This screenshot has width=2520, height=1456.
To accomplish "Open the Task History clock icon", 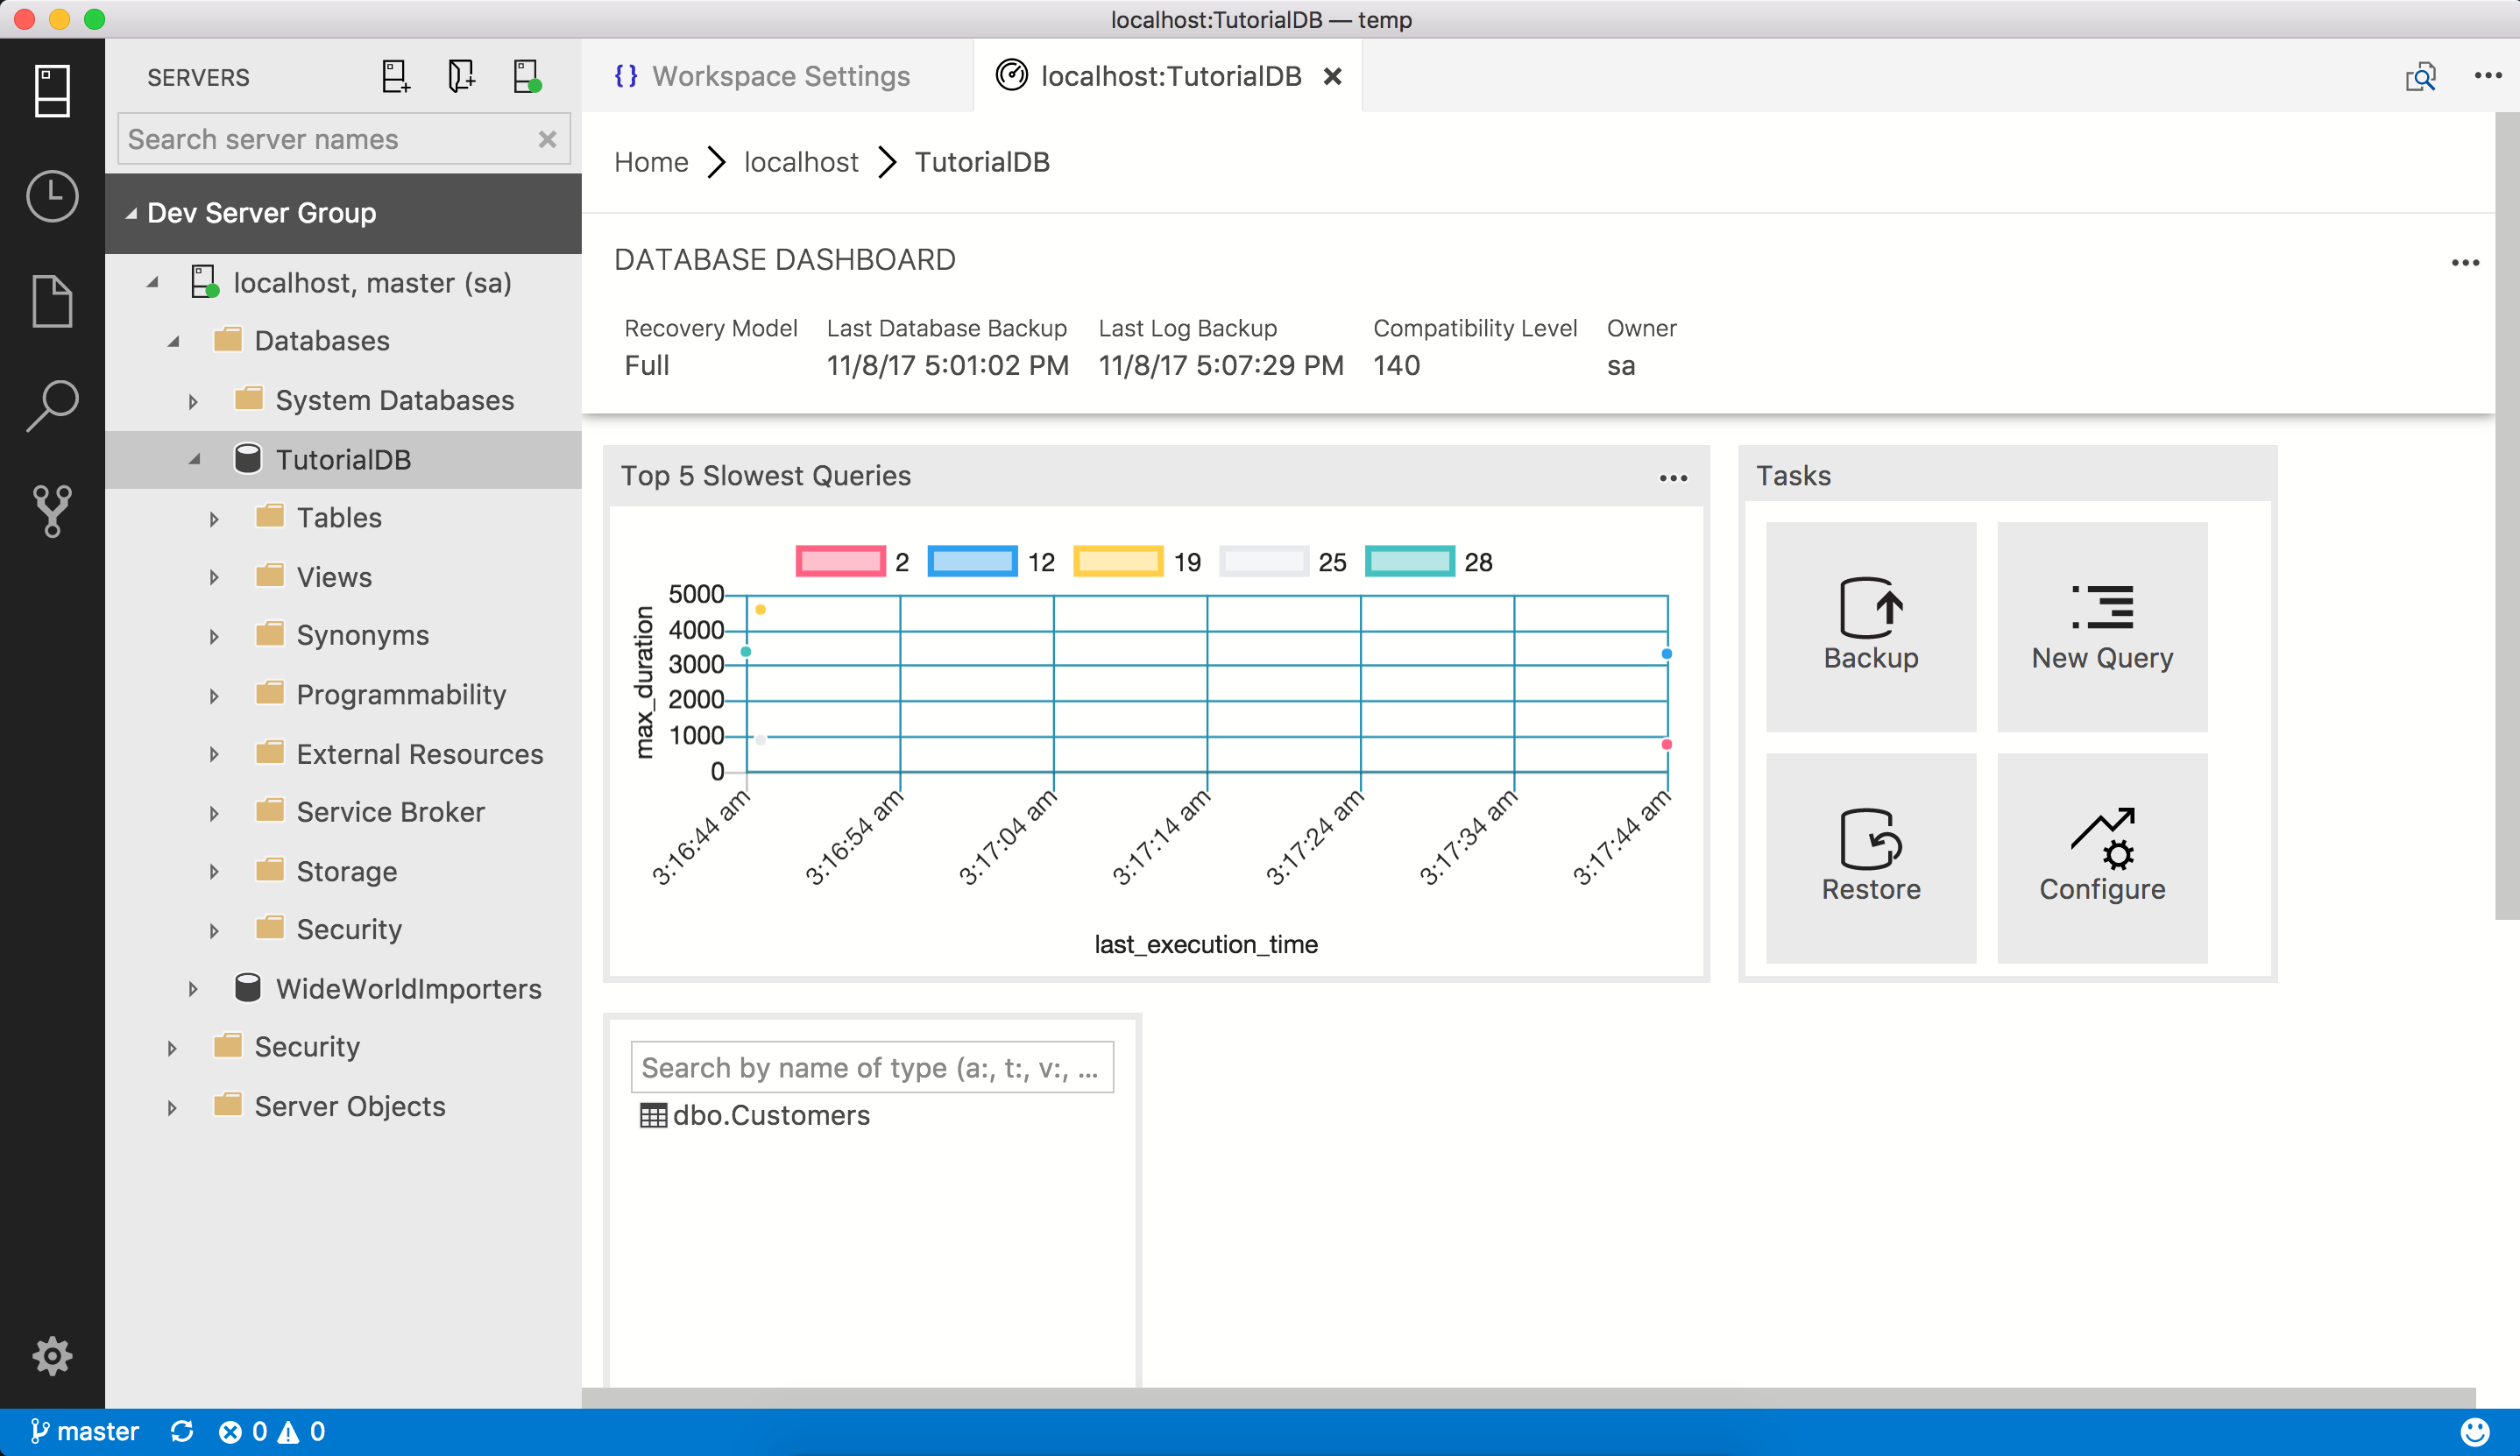I will coord(52,196).
